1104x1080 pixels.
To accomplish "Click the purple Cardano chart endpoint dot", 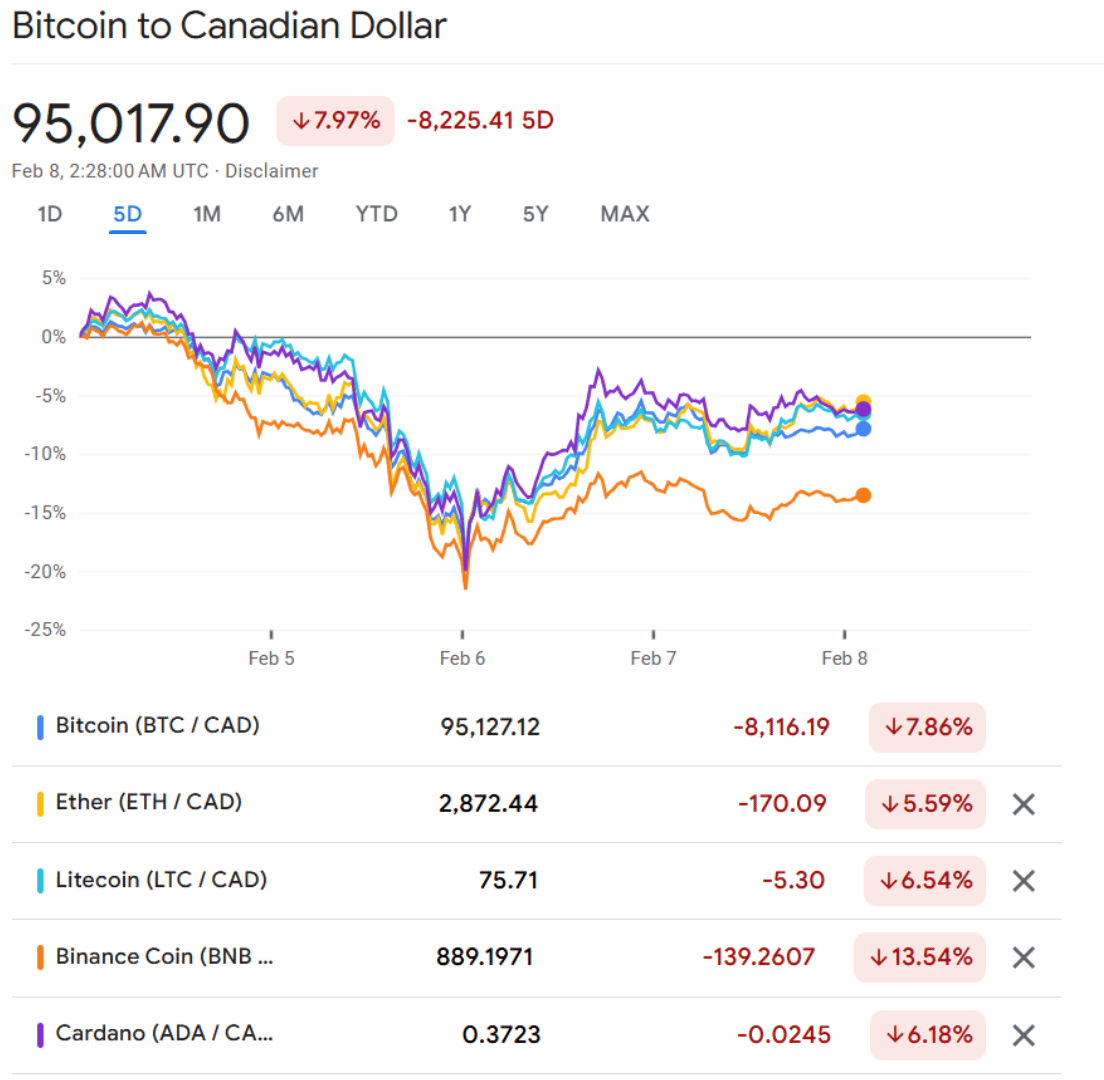I will (863, 410).
